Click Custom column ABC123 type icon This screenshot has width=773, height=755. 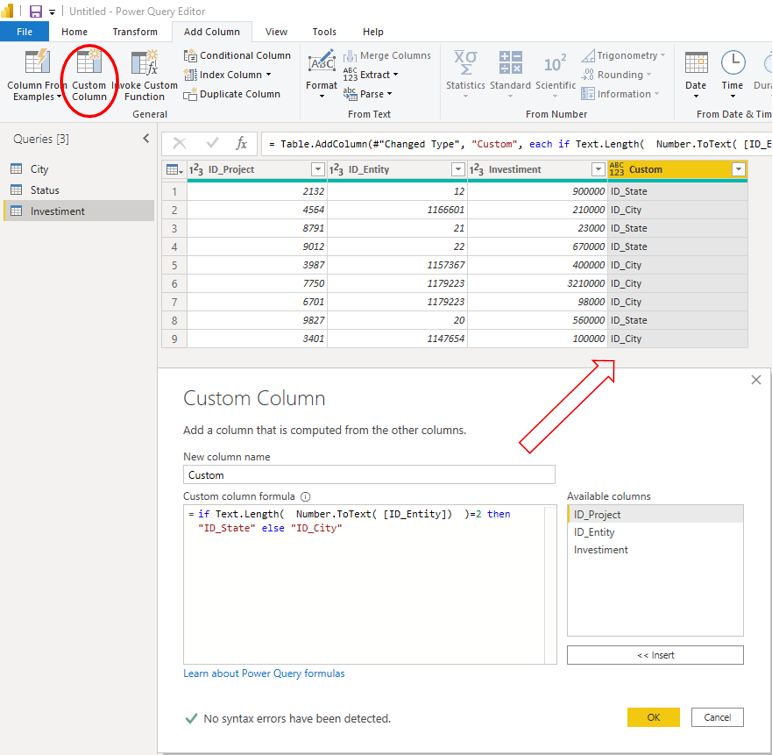[x=617, y=169]
